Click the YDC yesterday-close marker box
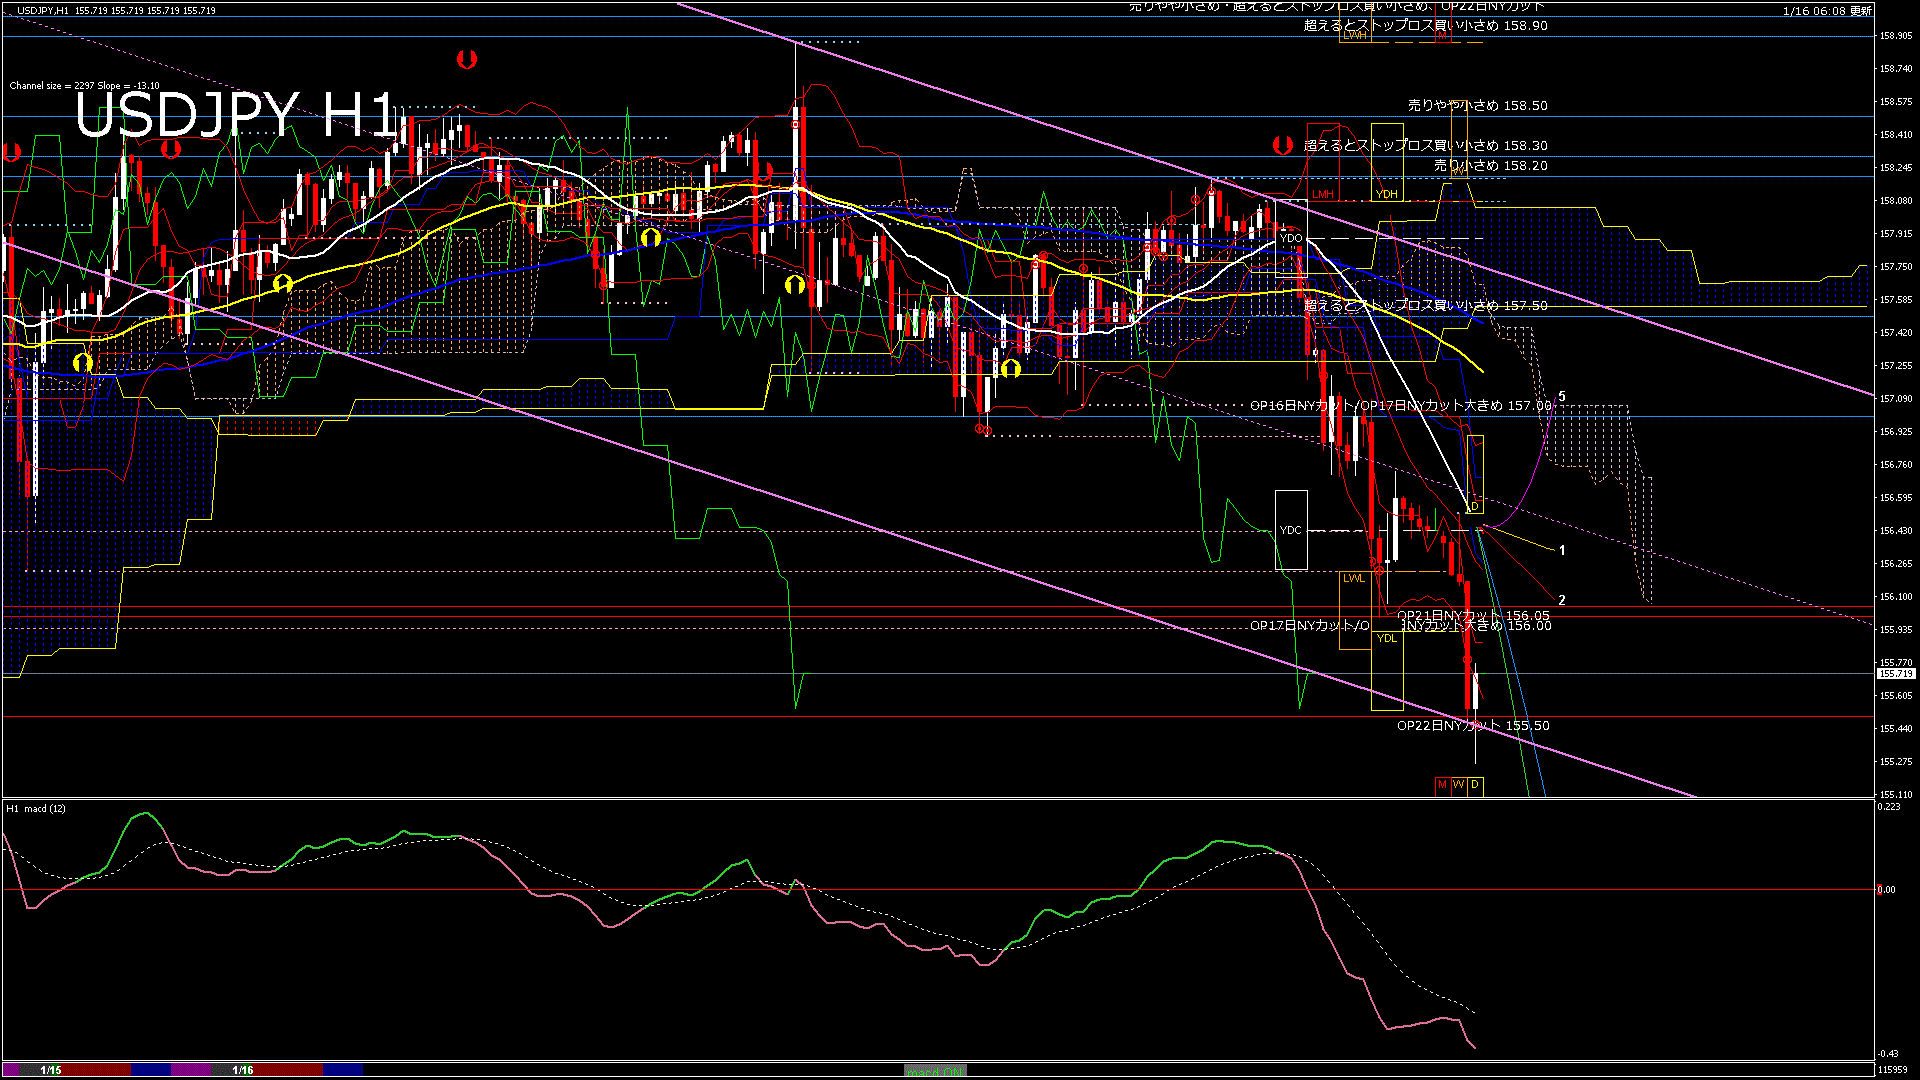Viewport: 1920px width, 1080px height. point(1291,530)
